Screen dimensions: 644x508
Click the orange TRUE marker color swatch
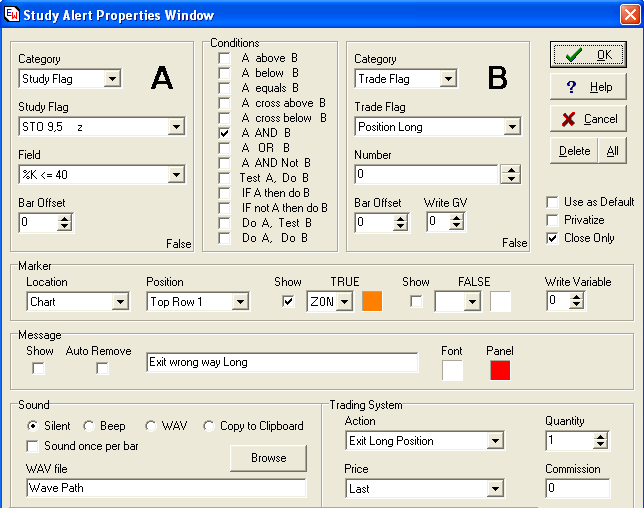click(x=372, y=301)
